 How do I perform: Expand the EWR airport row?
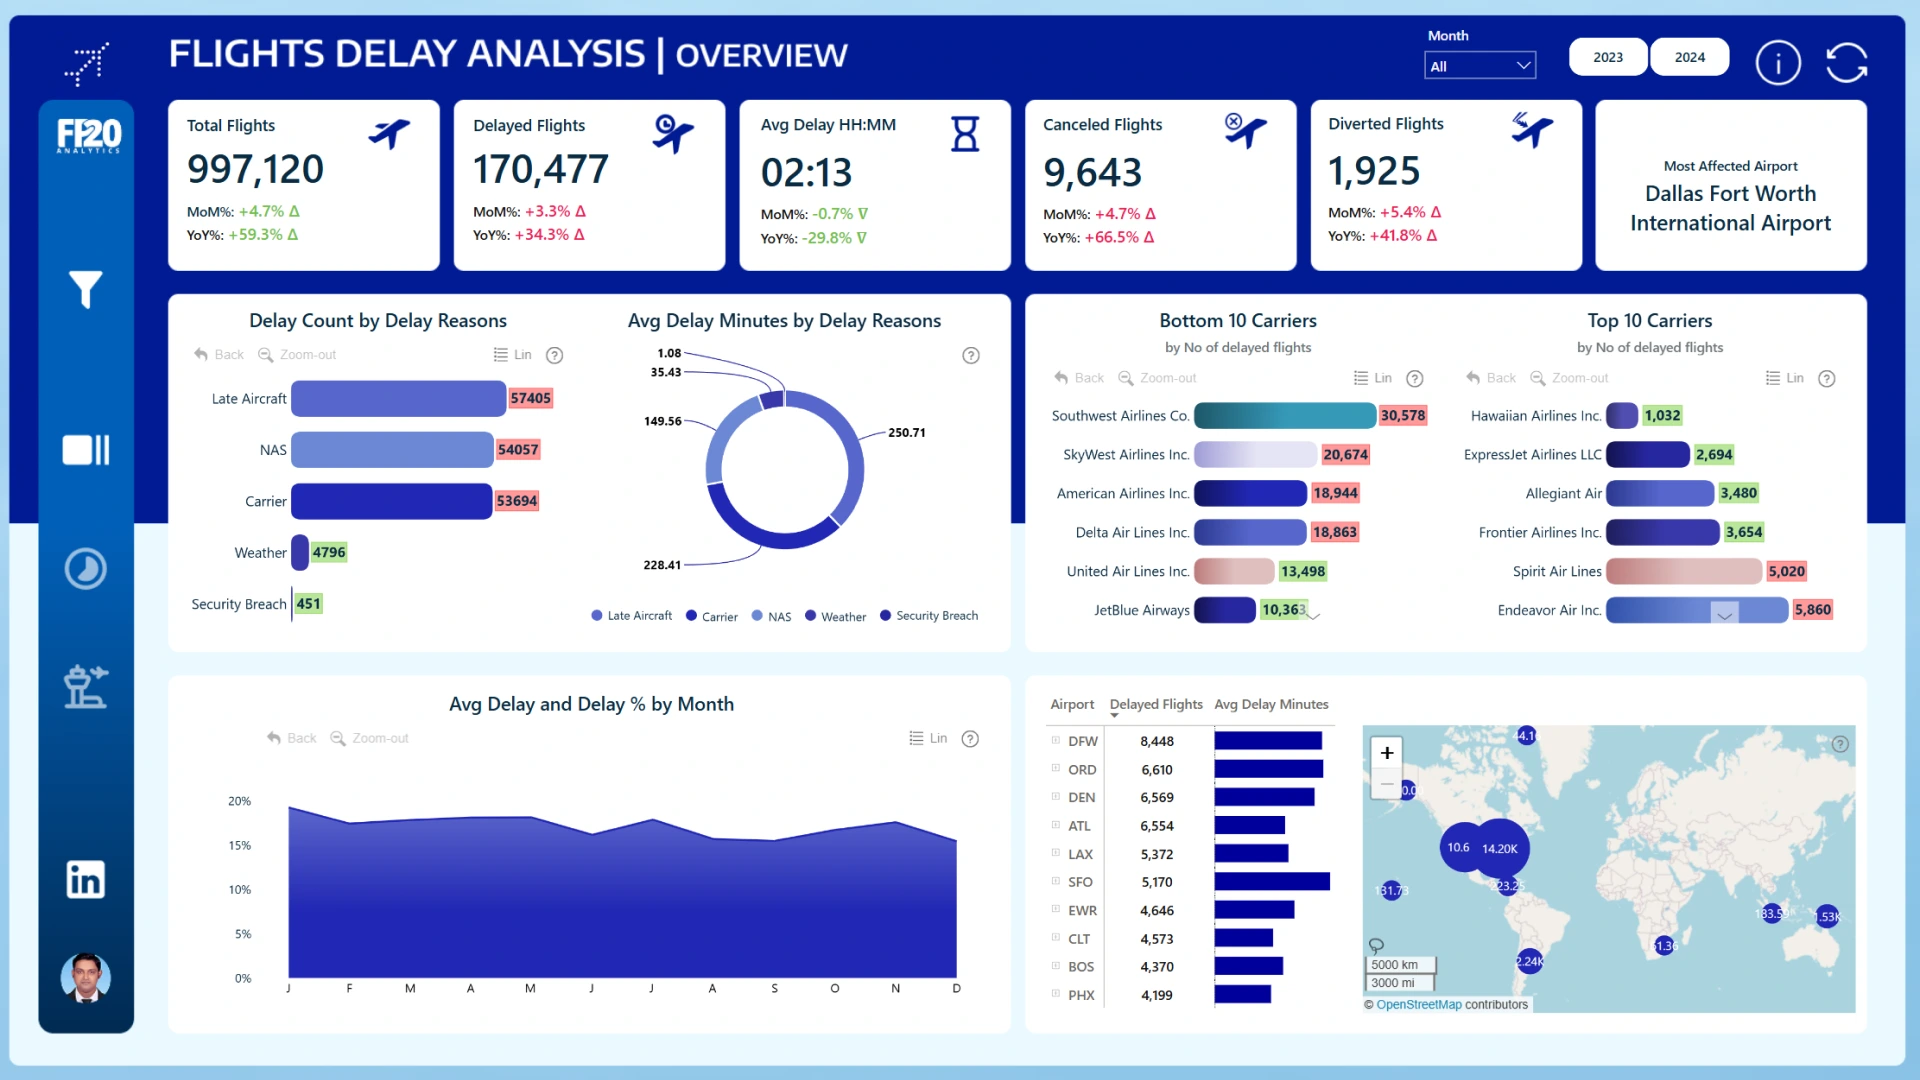(x=1055, y=910)
